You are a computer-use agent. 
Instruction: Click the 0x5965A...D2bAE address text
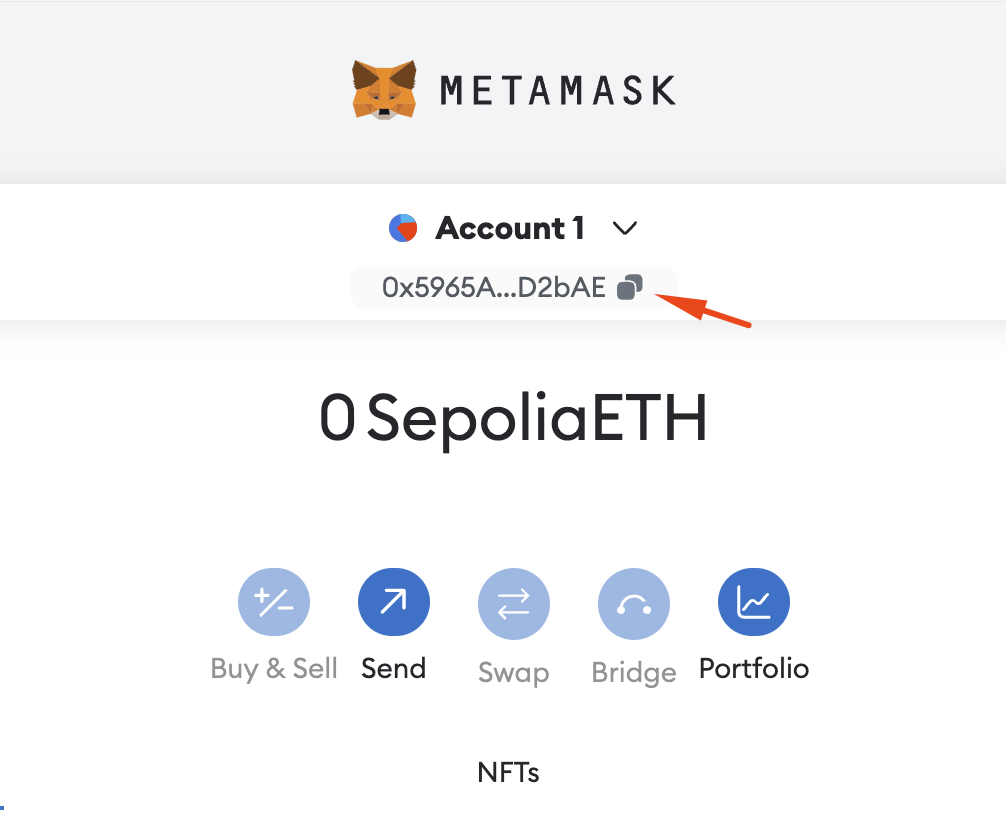click(x=494, y=288)
